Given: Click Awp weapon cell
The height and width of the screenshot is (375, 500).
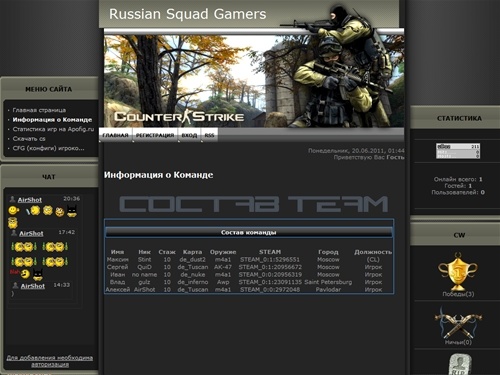Looking at the screenshot, I should [223, 282].
